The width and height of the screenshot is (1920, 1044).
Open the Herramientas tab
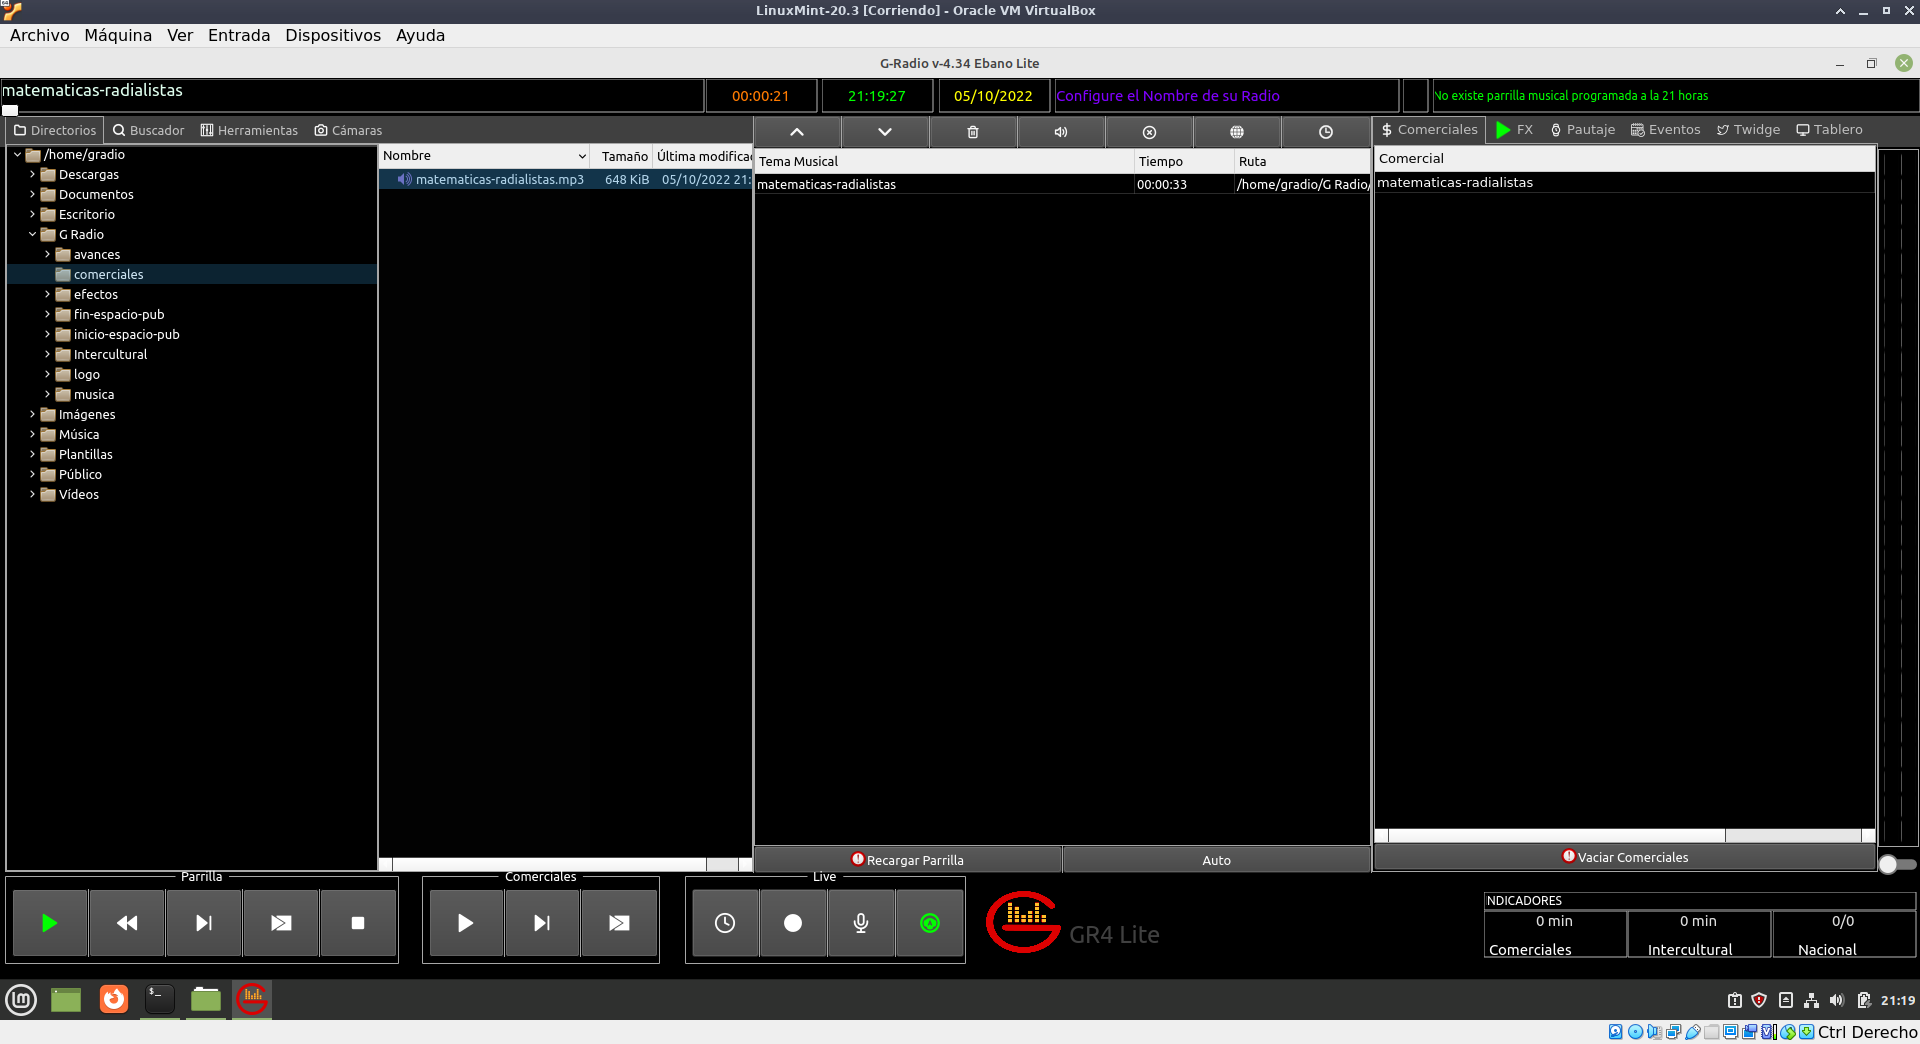point(249,130)
